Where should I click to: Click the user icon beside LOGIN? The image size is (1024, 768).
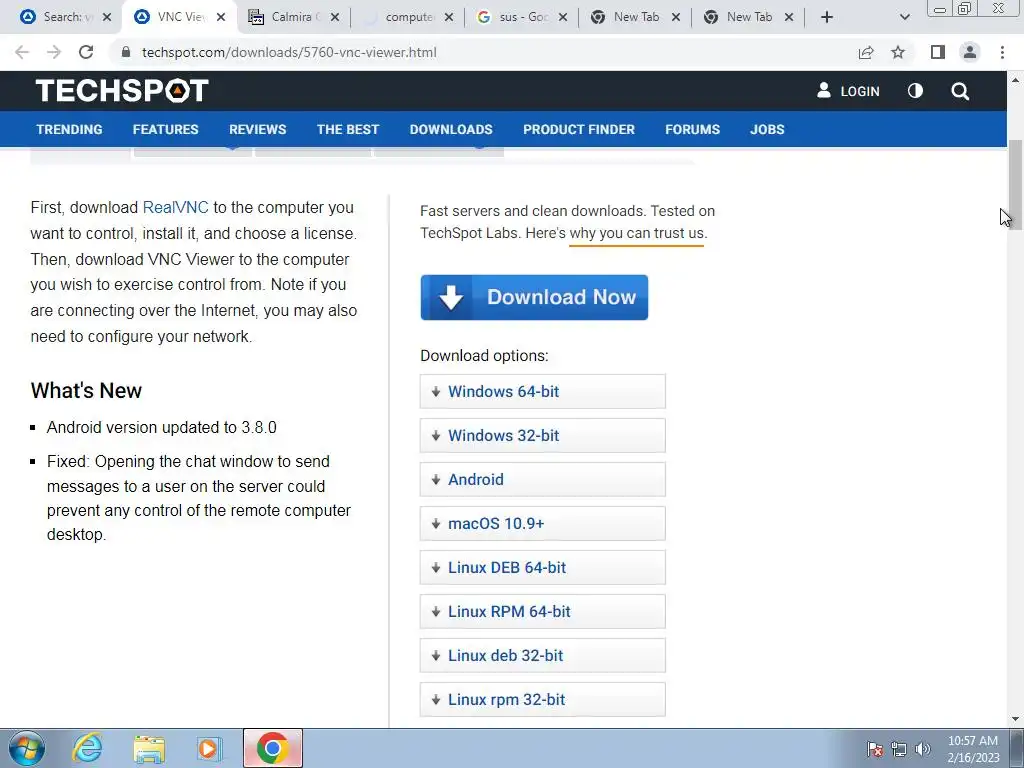[824, 90]
